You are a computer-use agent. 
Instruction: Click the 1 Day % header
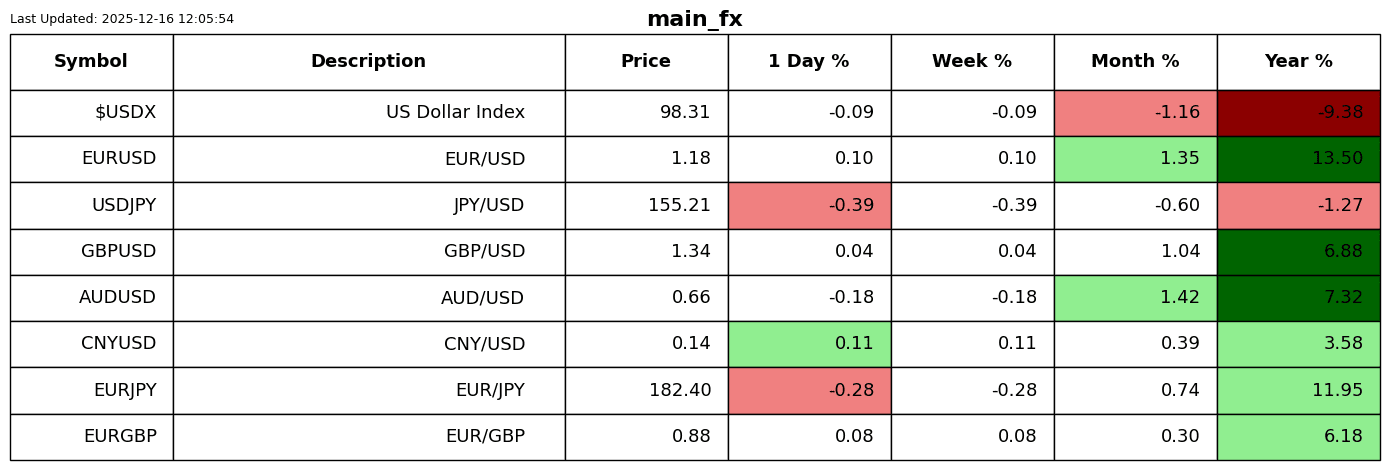tap(809, 62)
